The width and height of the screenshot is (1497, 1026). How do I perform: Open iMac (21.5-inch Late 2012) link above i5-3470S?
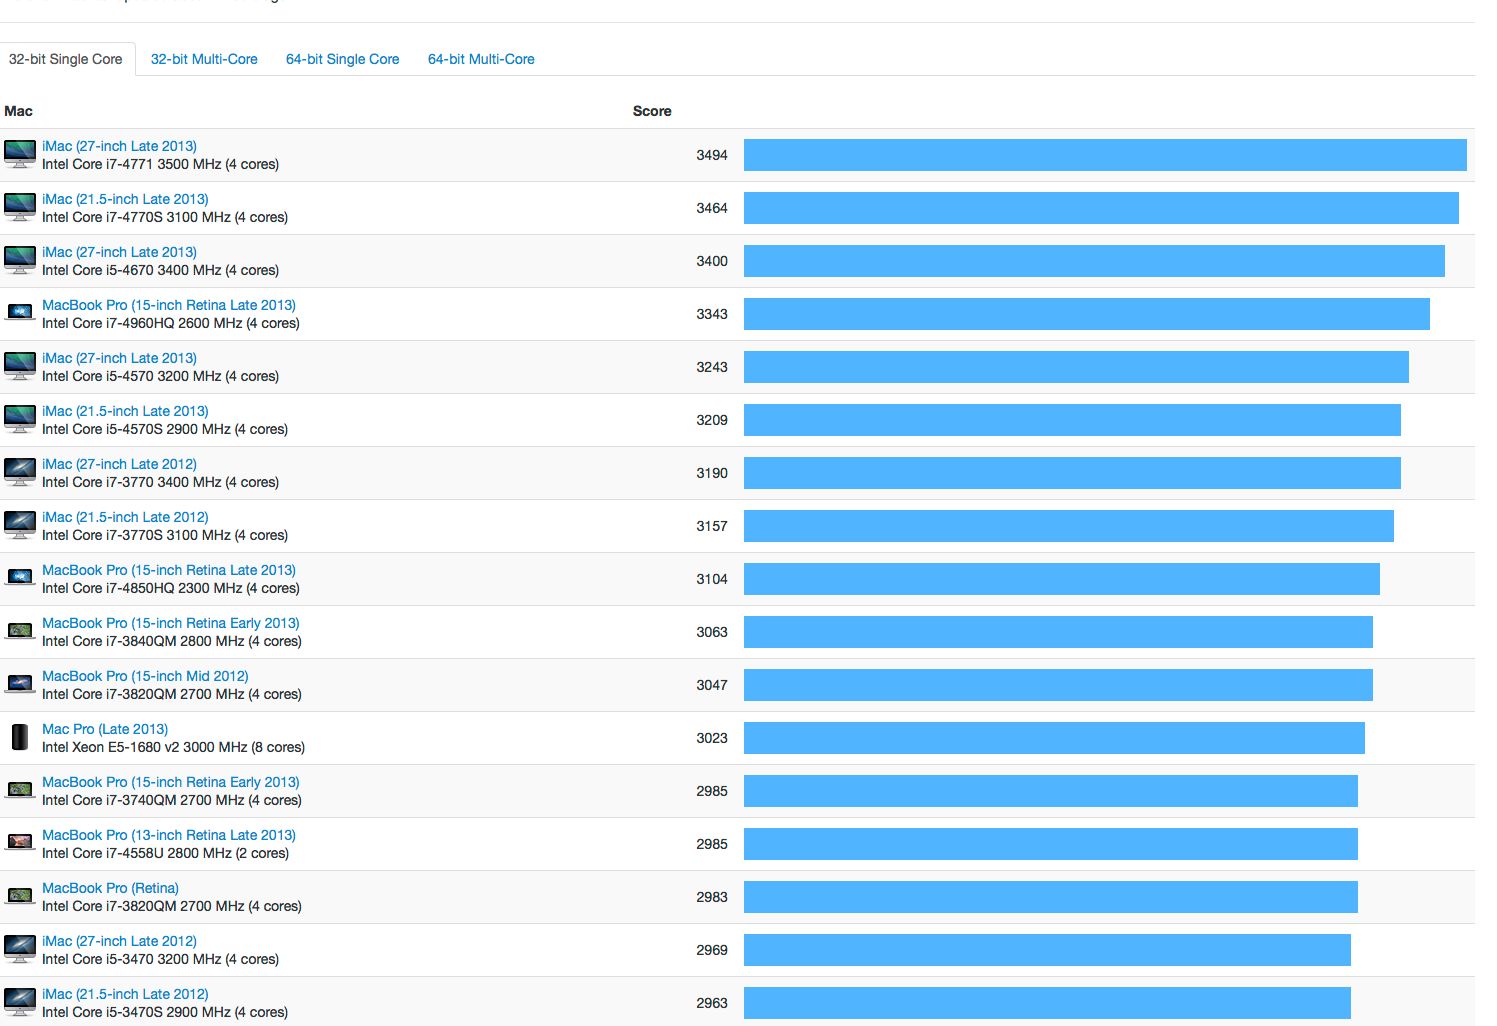pyautogui.click(x=125, y=994)
